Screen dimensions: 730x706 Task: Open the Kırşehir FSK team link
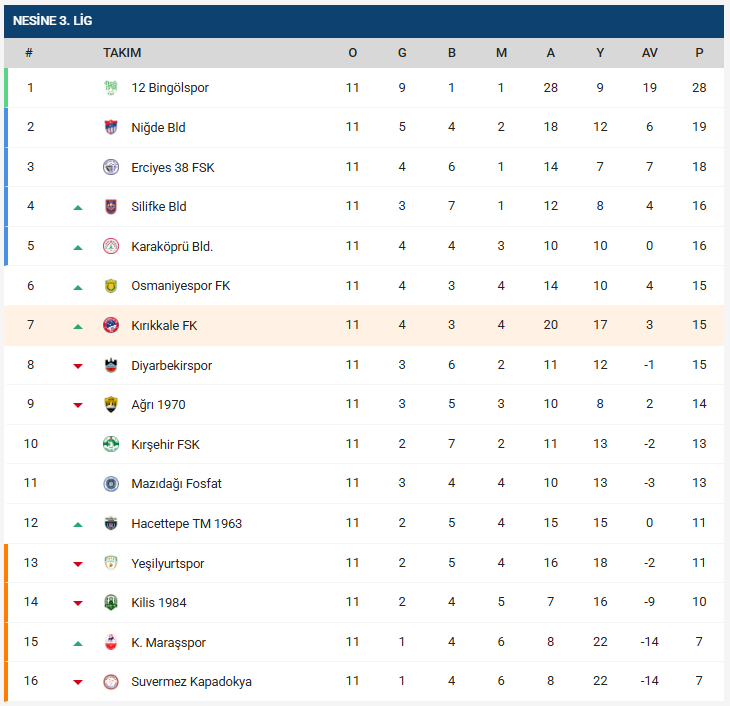pyautogui.click(x=166, y=444)
